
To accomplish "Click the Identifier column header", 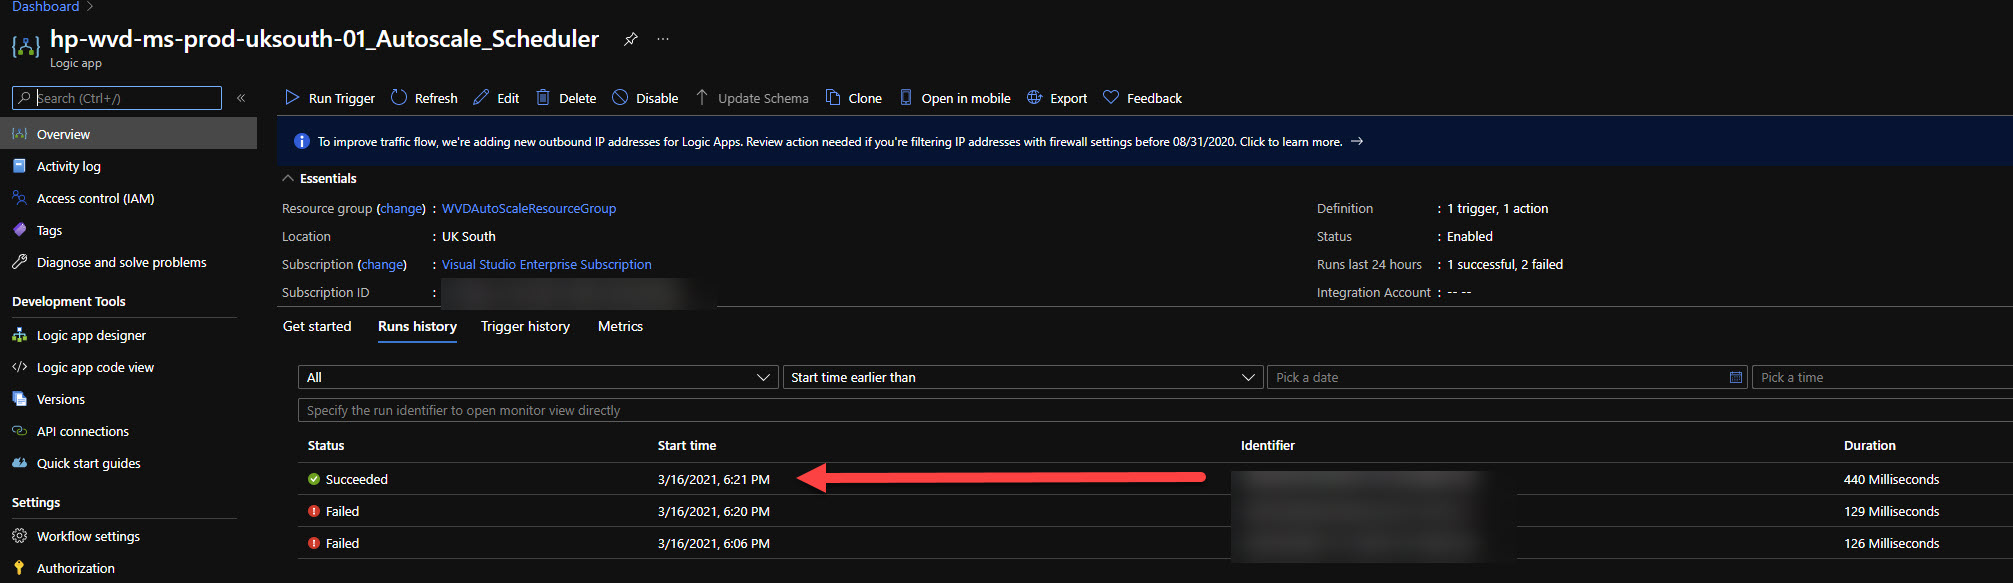I will click(1268, 445).
